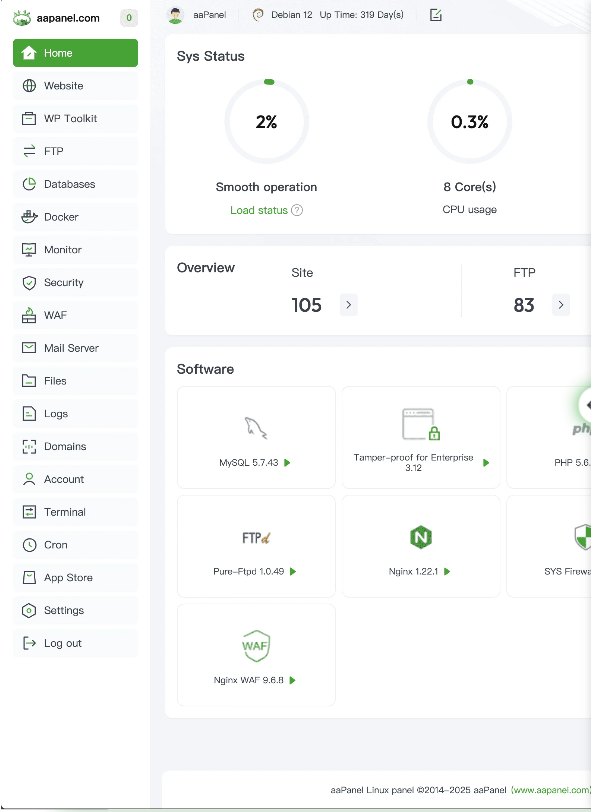The image size is (591, 812).
Task: Select the App Store bag icon
Action: [29, 577]
